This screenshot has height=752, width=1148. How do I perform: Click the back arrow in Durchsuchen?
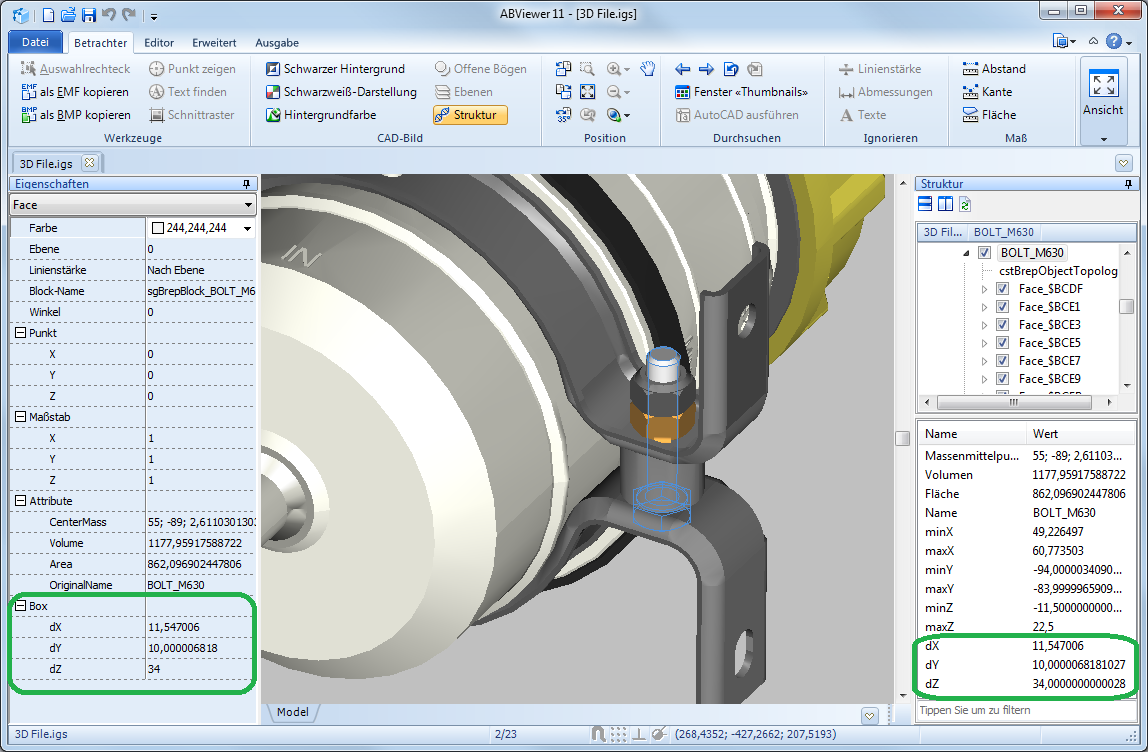pyautogui.click(x=683, y=69)
